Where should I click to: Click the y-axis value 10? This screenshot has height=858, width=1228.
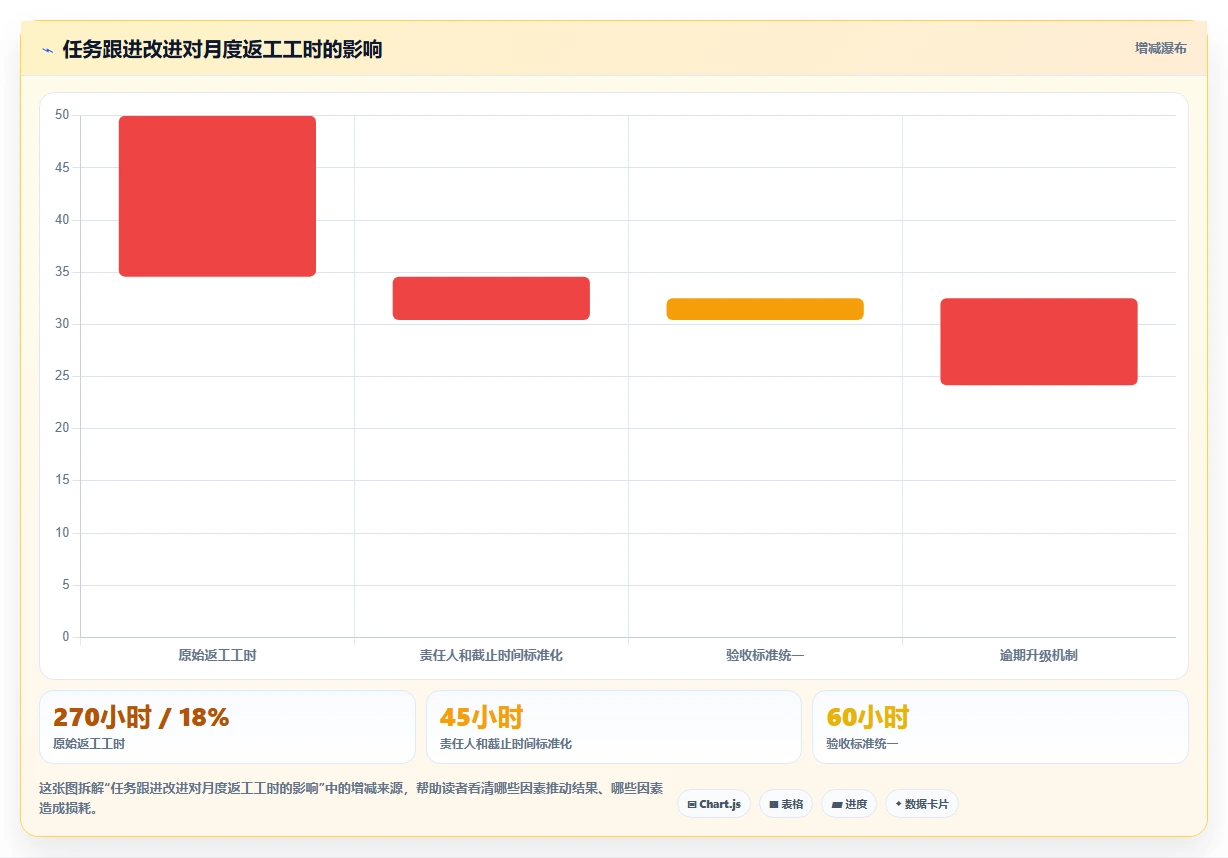62,533
